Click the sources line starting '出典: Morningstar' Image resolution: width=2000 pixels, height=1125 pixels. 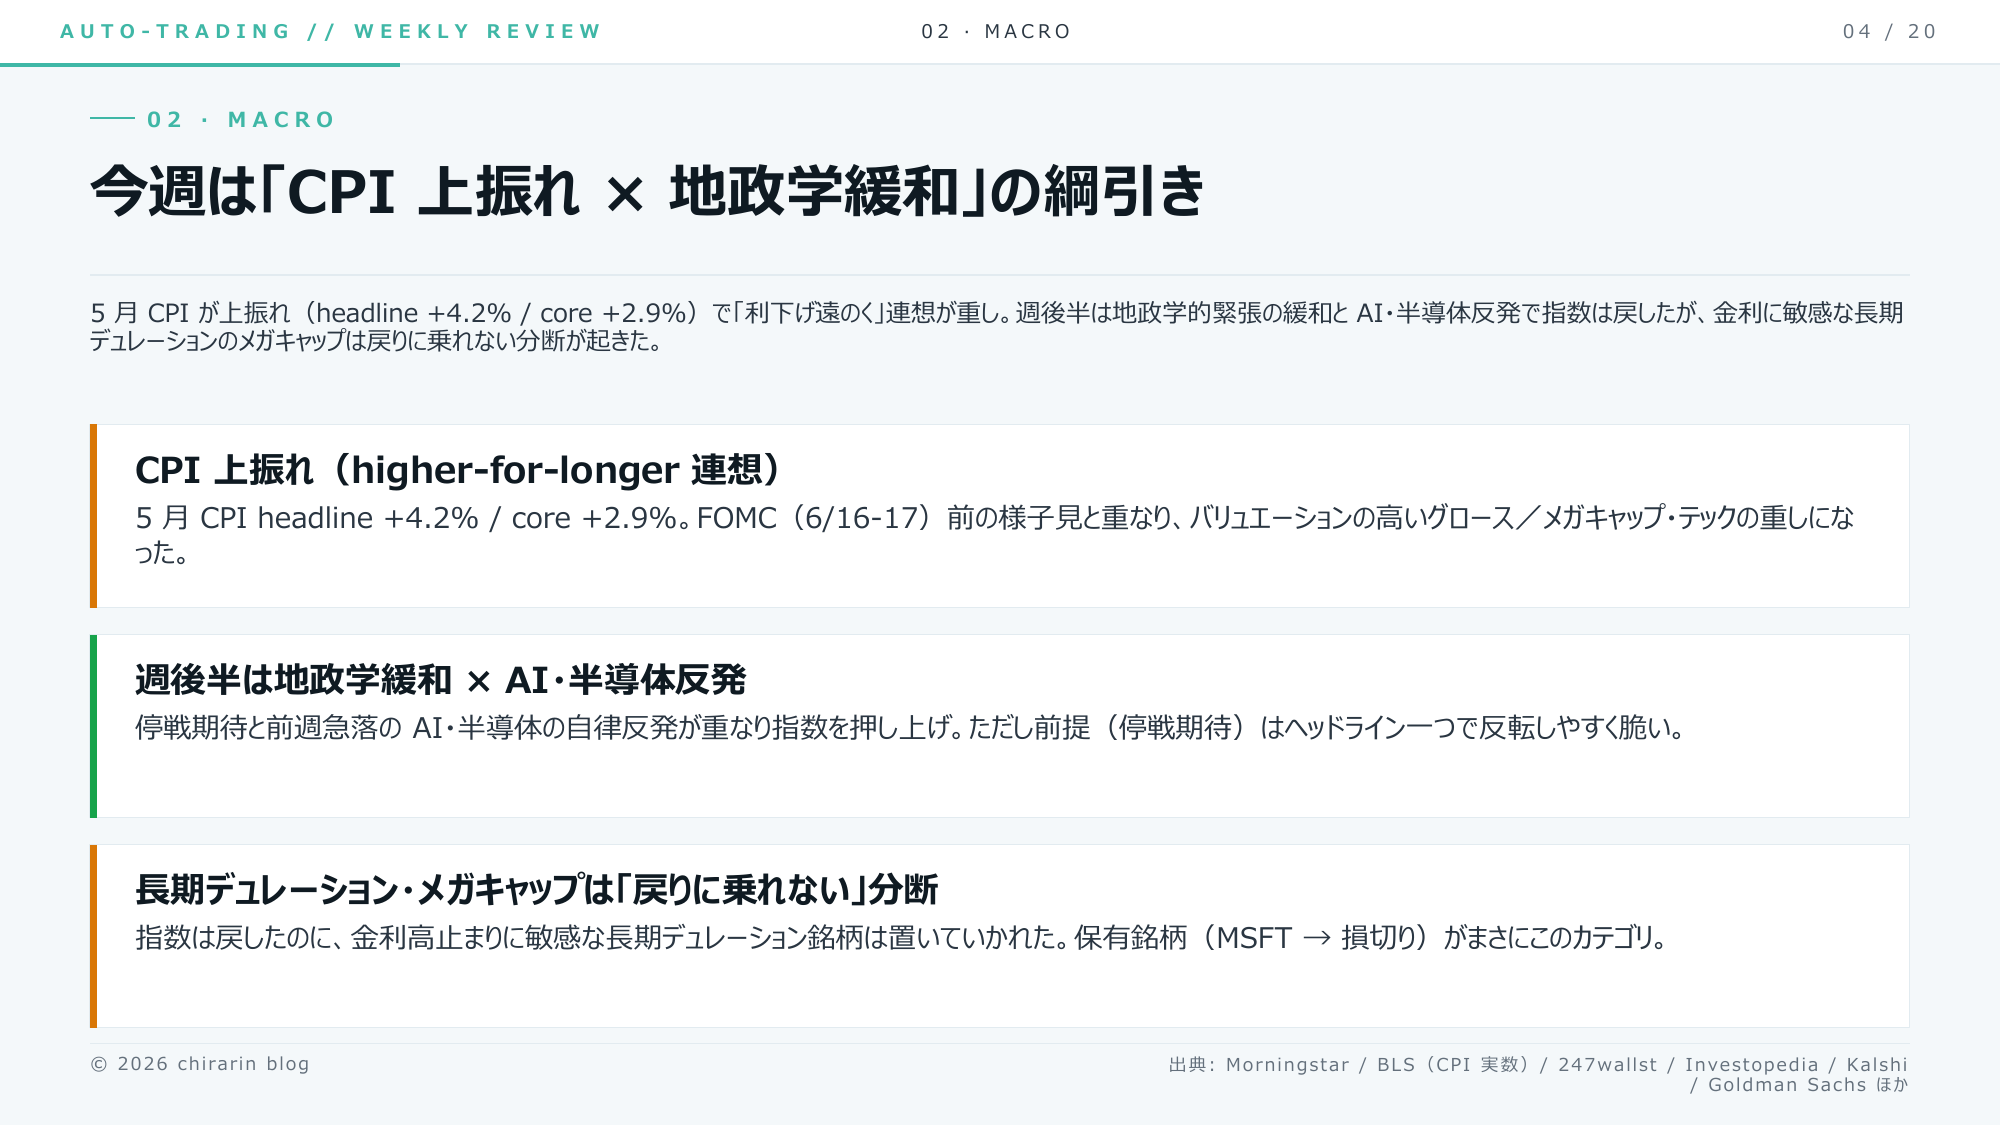[1538, 1074]
